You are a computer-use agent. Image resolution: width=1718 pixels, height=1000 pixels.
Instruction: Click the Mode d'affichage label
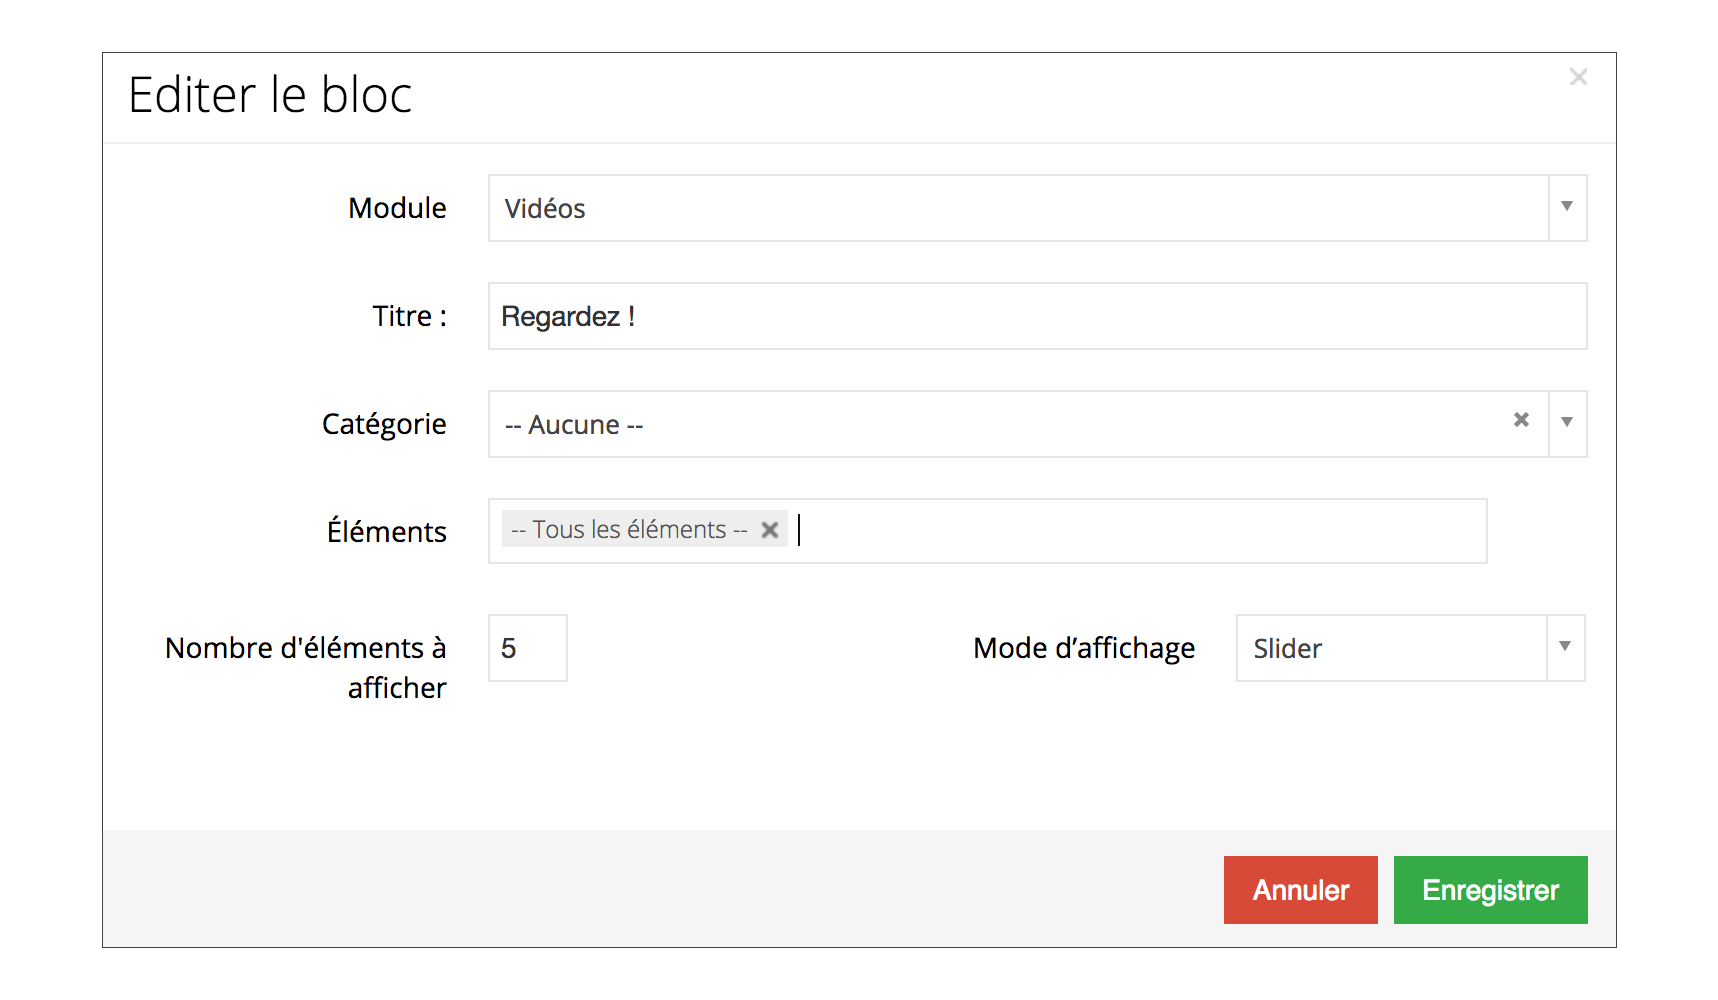[x=1084, y=649]
